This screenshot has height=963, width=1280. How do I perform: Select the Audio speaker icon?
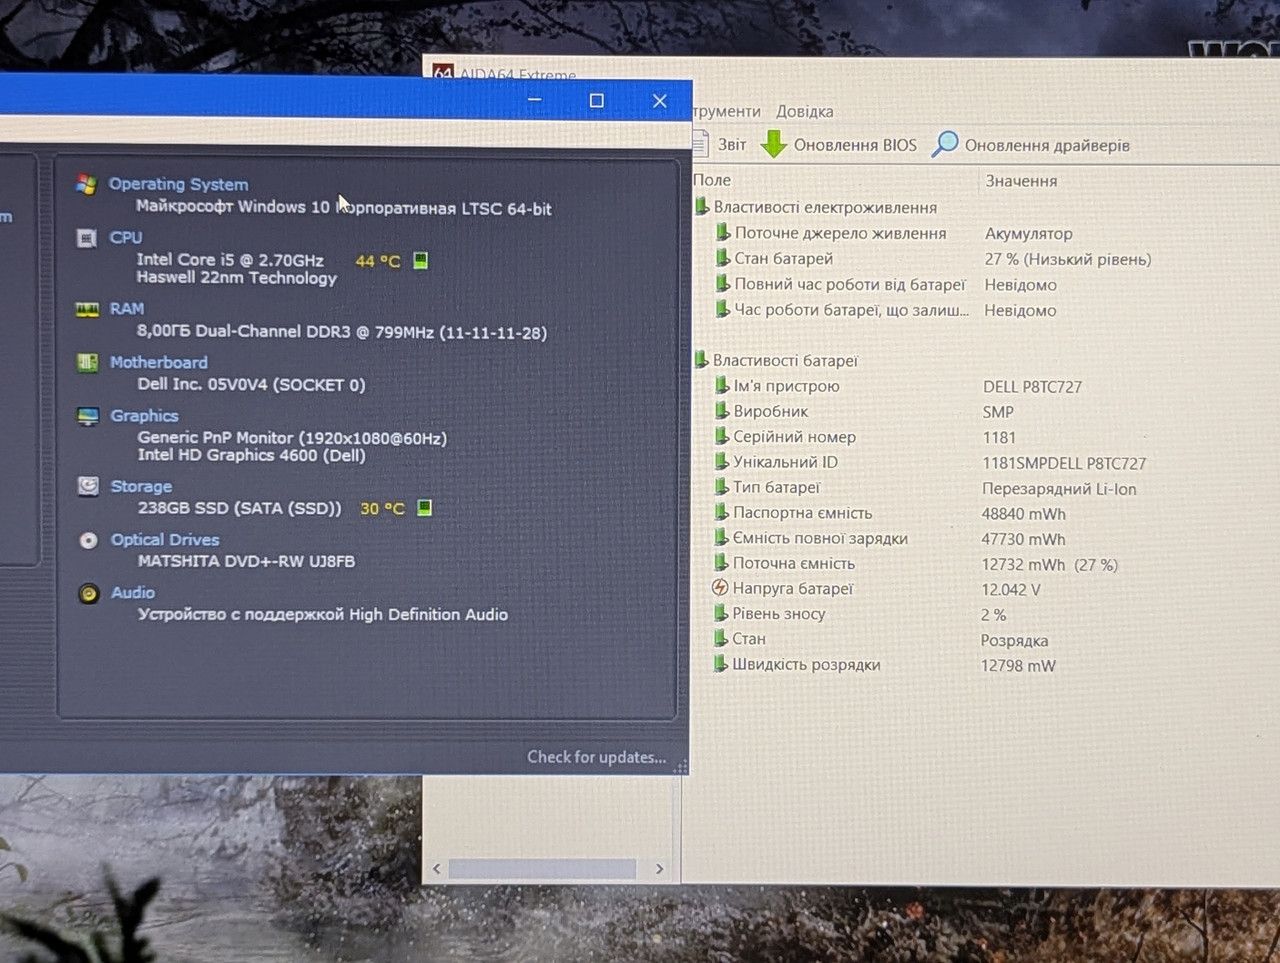(x=89, y=593)
